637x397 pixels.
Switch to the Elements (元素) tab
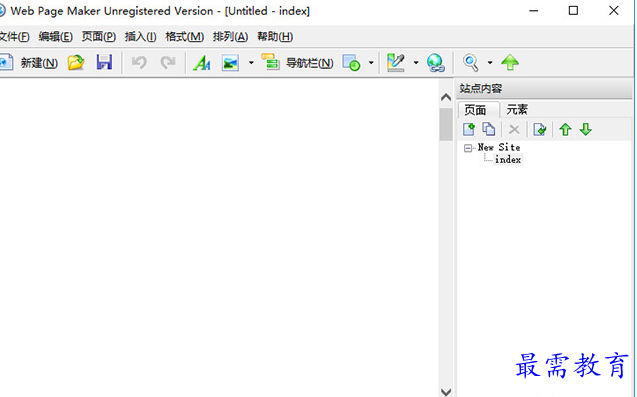[517, 110]
